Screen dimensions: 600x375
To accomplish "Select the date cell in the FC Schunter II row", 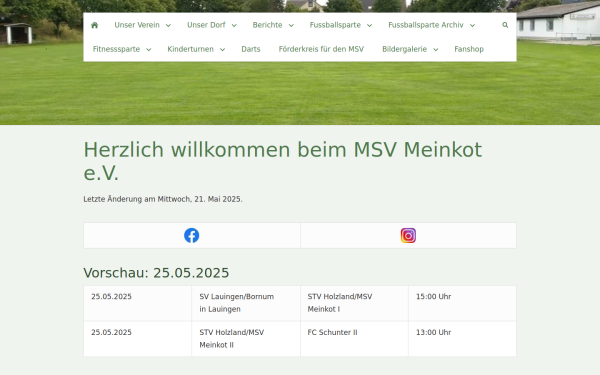I will coord(137,339).
